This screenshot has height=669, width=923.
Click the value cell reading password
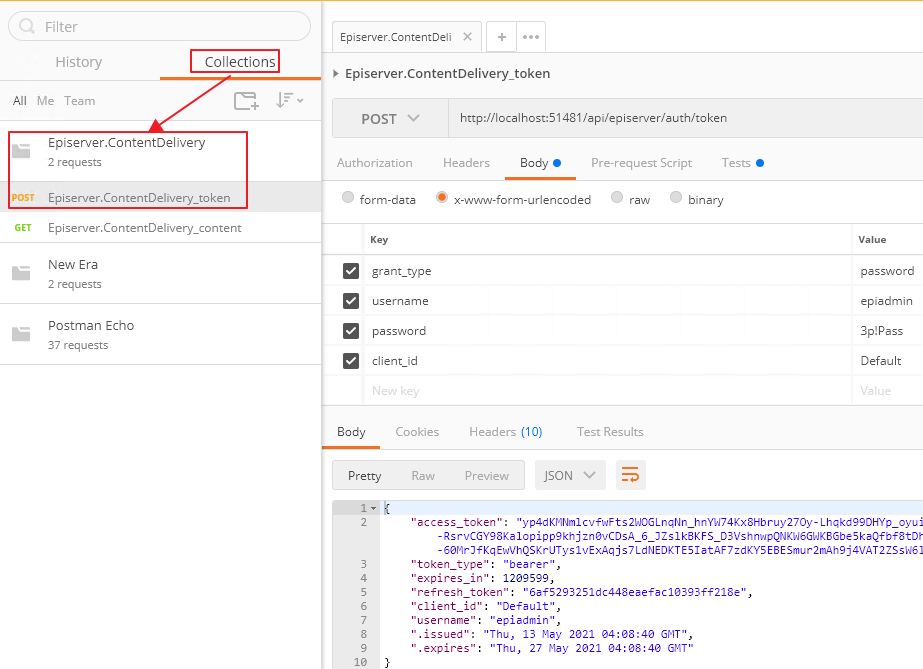pyautogui.click(x=888, y=271)
